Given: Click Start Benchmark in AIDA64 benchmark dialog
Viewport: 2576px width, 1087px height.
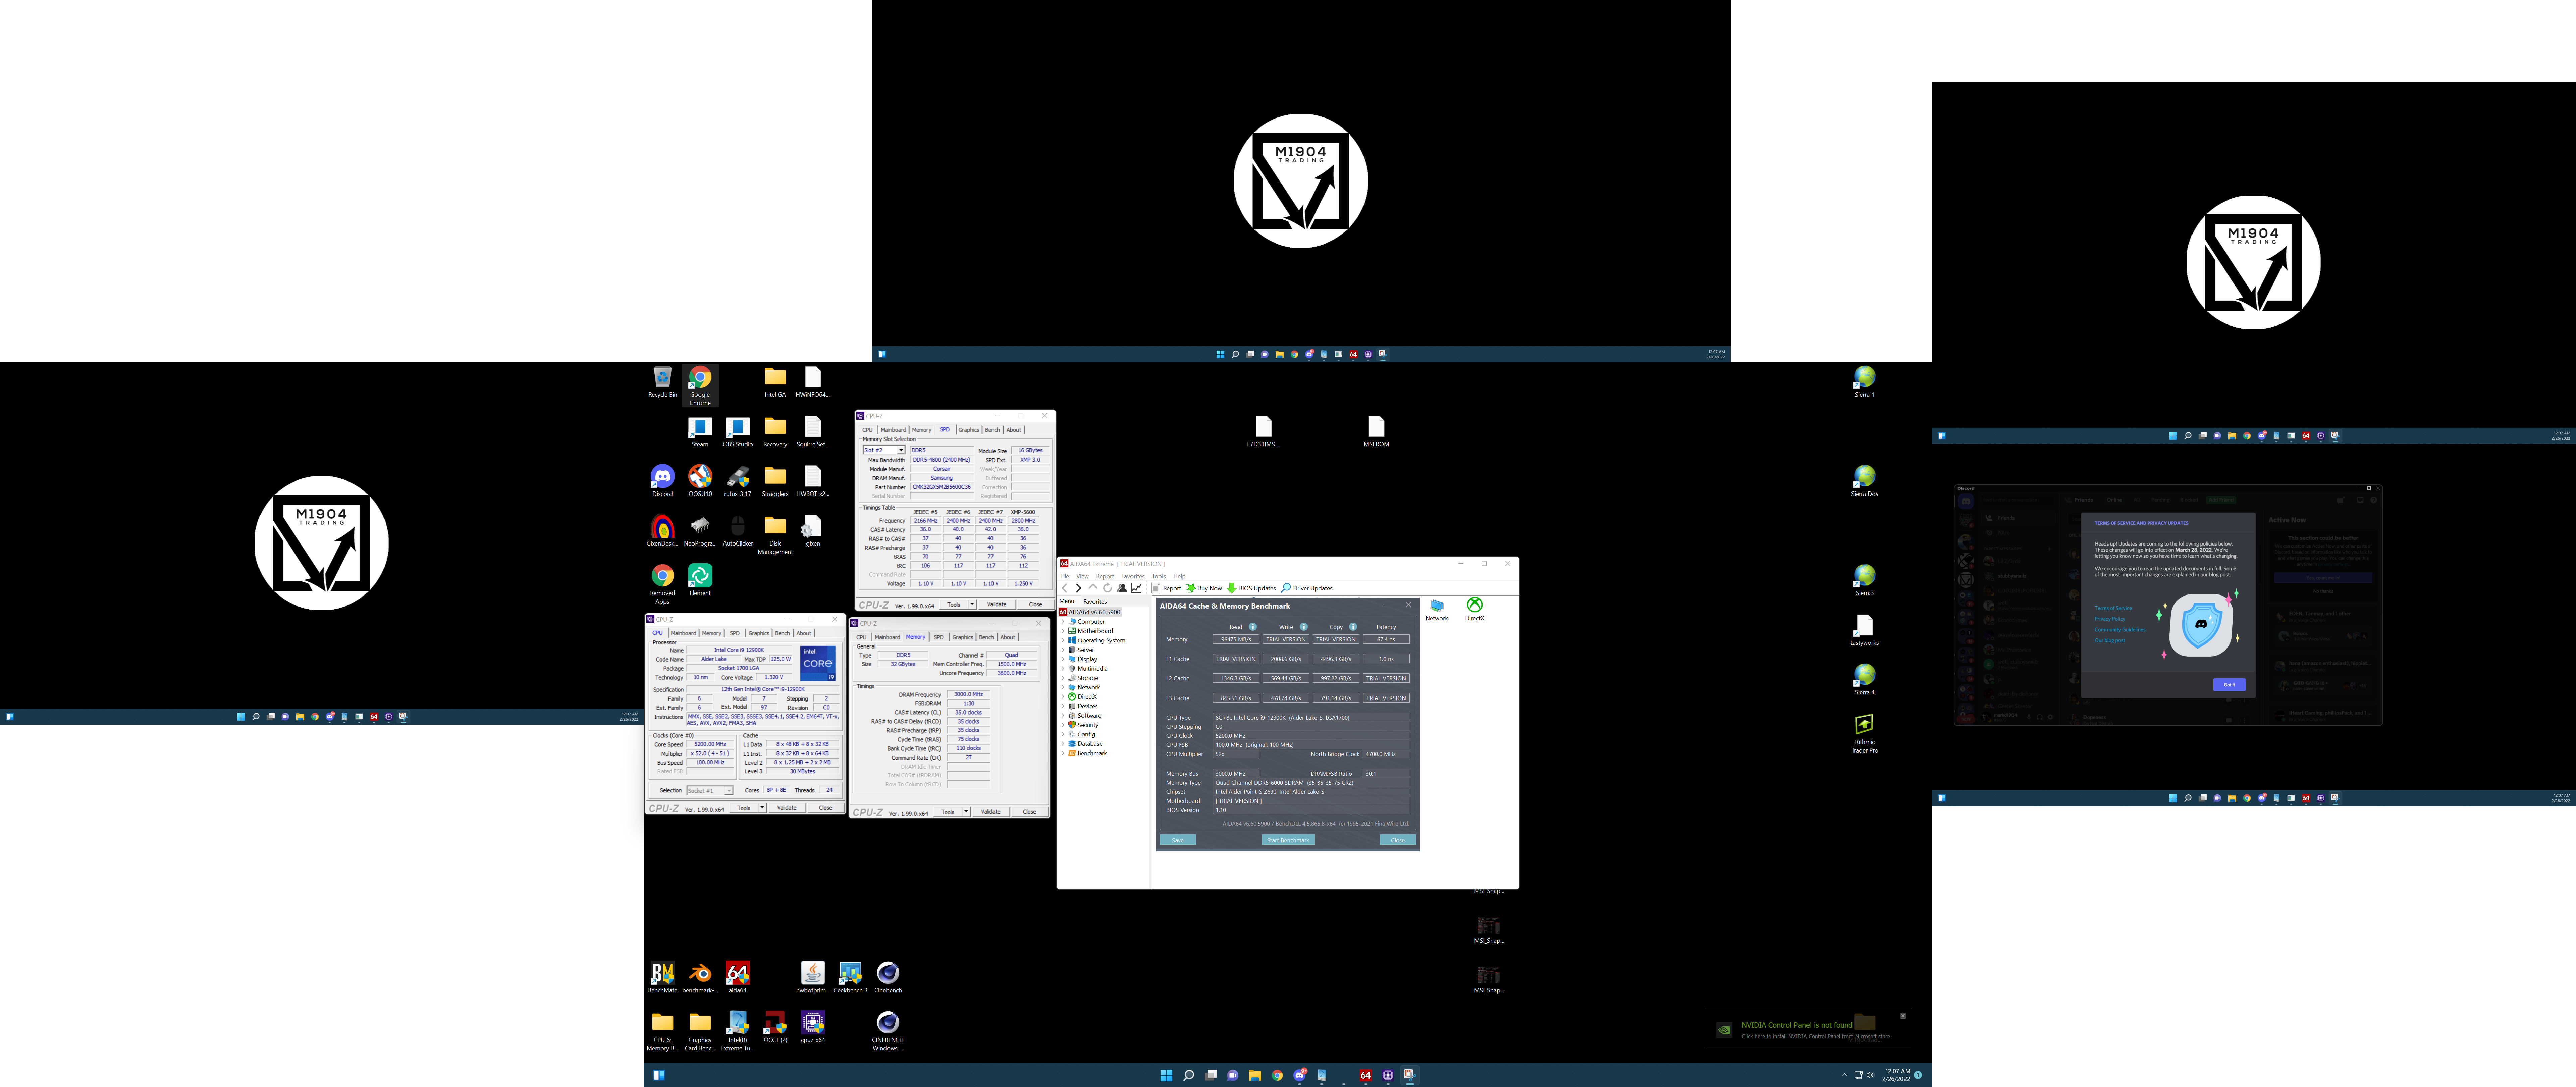Looking at the screenshot, I should tap(1288, 840).
